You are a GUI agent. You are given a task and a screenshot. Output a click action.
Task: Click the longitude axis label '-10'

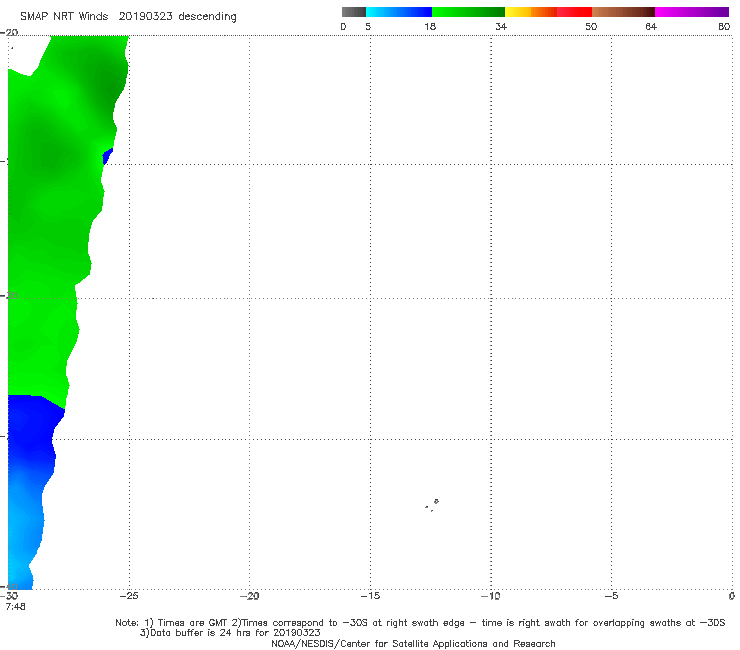490,596
